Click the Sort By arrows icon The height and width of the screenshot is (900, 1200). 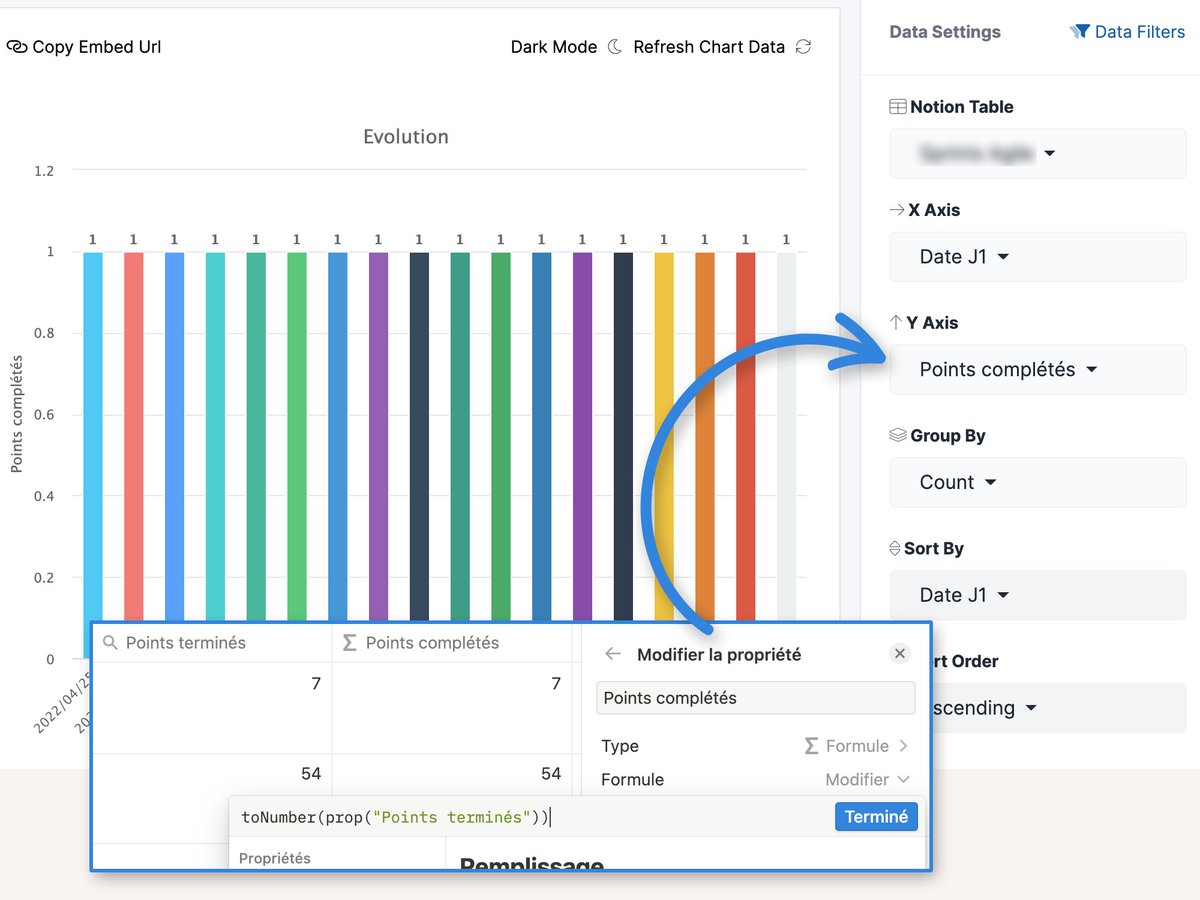point(895,549)
